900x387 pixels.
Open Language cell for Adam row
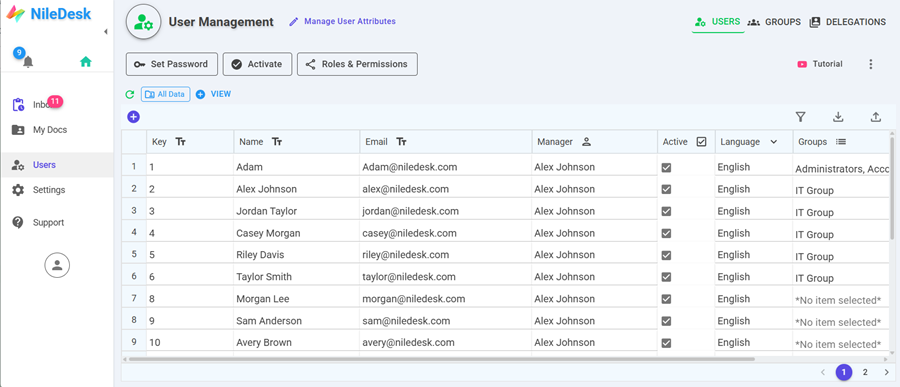(754, 167)
